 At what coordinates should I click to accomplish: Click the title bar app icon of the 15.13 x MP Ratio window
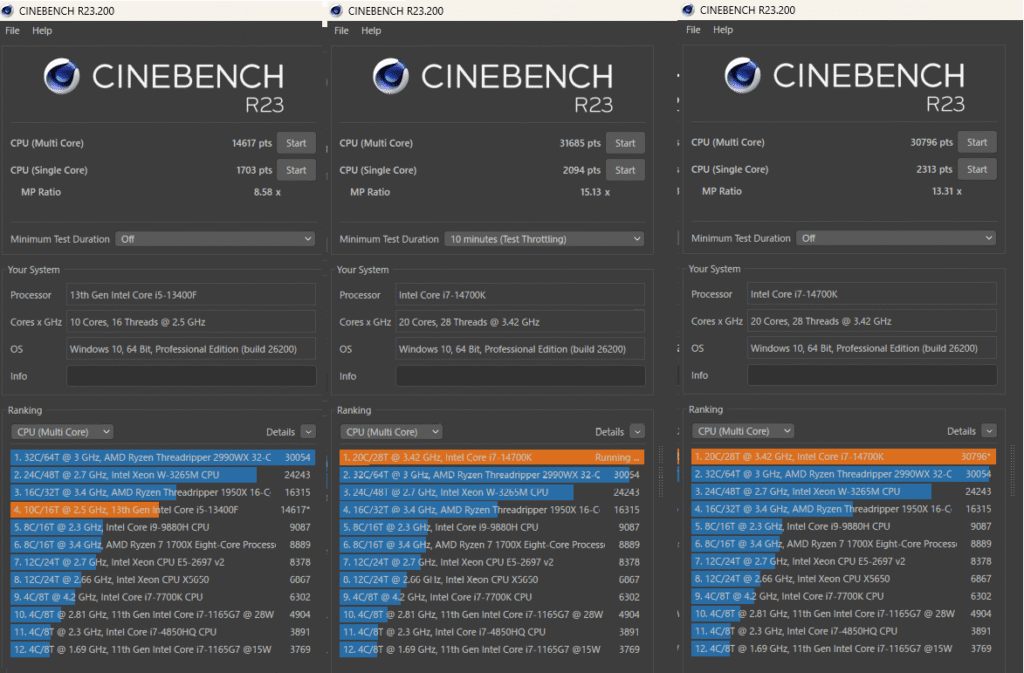pos(336,10)
